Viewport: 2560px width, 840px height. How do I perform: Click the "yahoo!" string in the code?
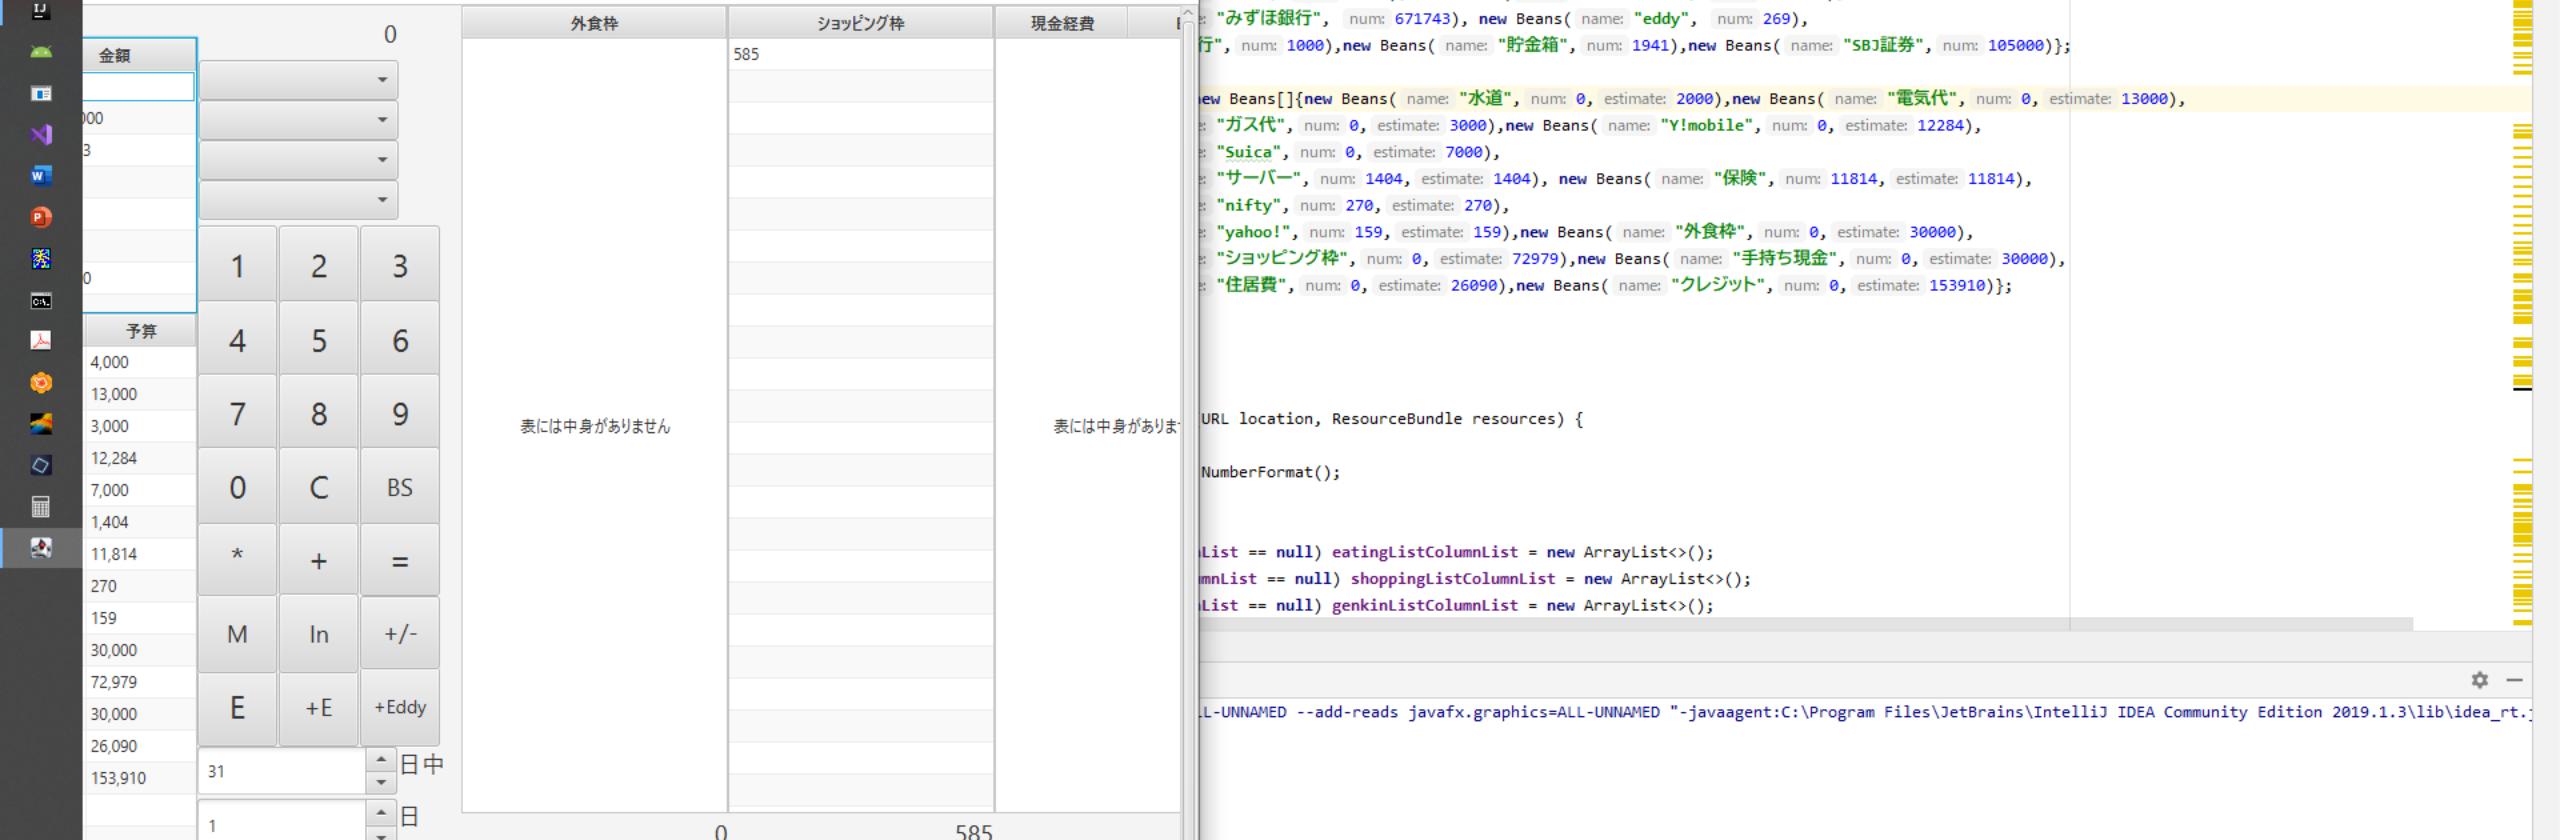(x=1254, y=232)
